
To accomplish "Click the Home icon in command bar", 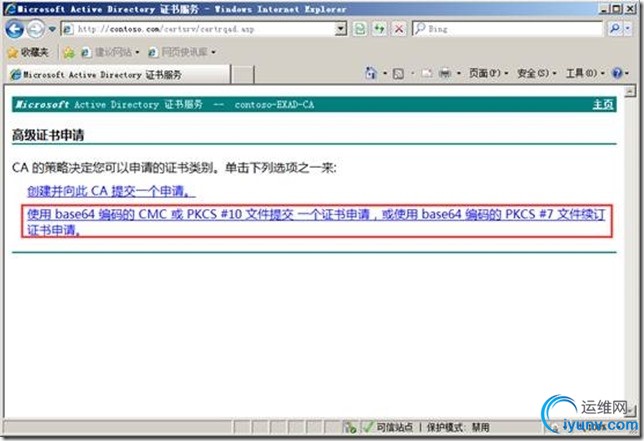I will coord(370,73).
